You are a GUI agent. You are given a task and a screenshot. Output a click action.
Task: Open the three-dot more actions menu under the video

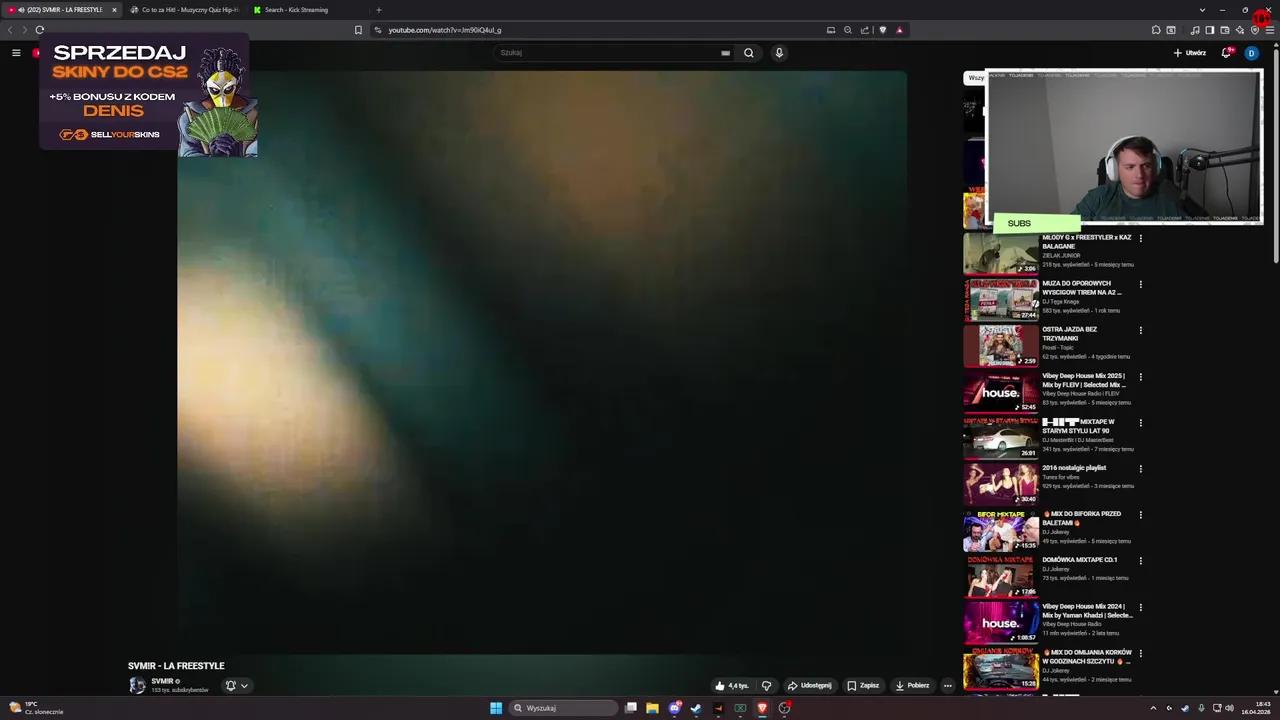tap(946, 685)
